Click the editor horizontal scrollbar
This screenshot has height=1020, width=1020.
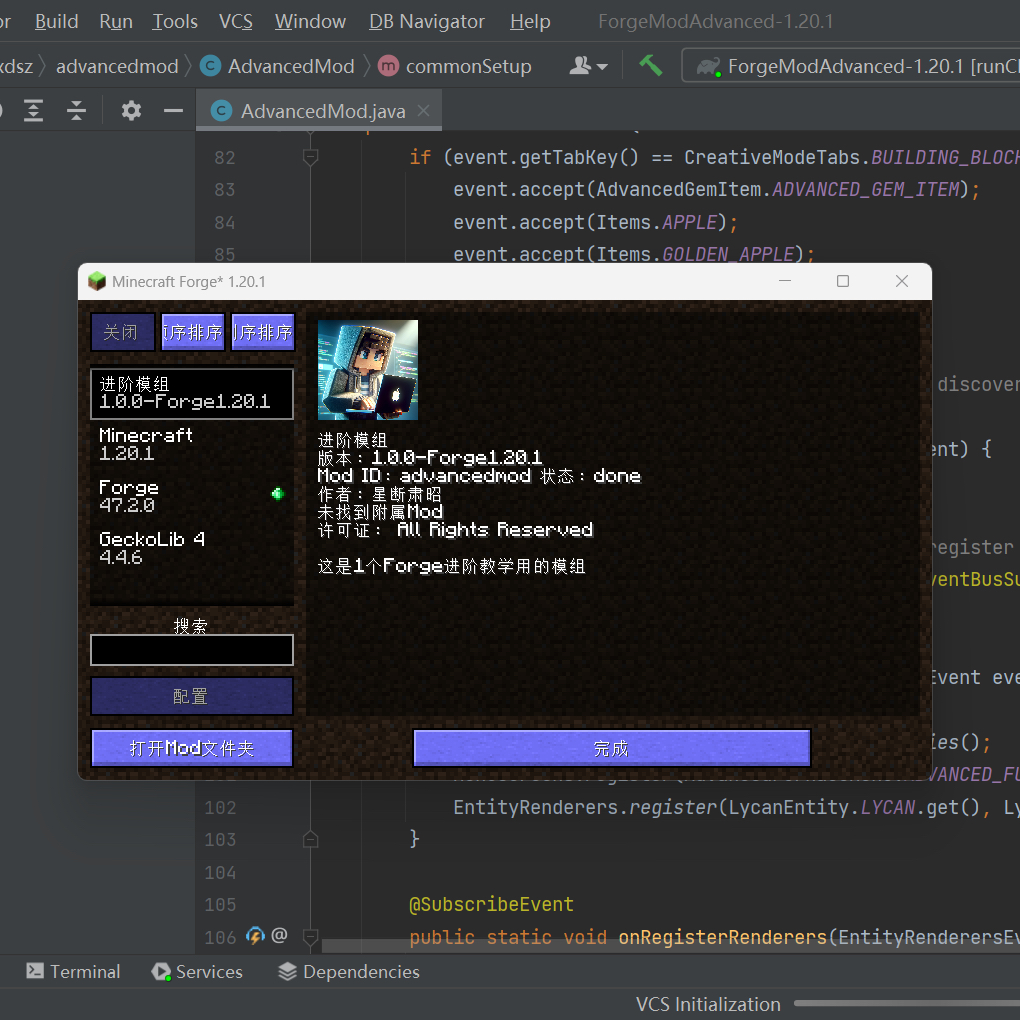[671, 946]
